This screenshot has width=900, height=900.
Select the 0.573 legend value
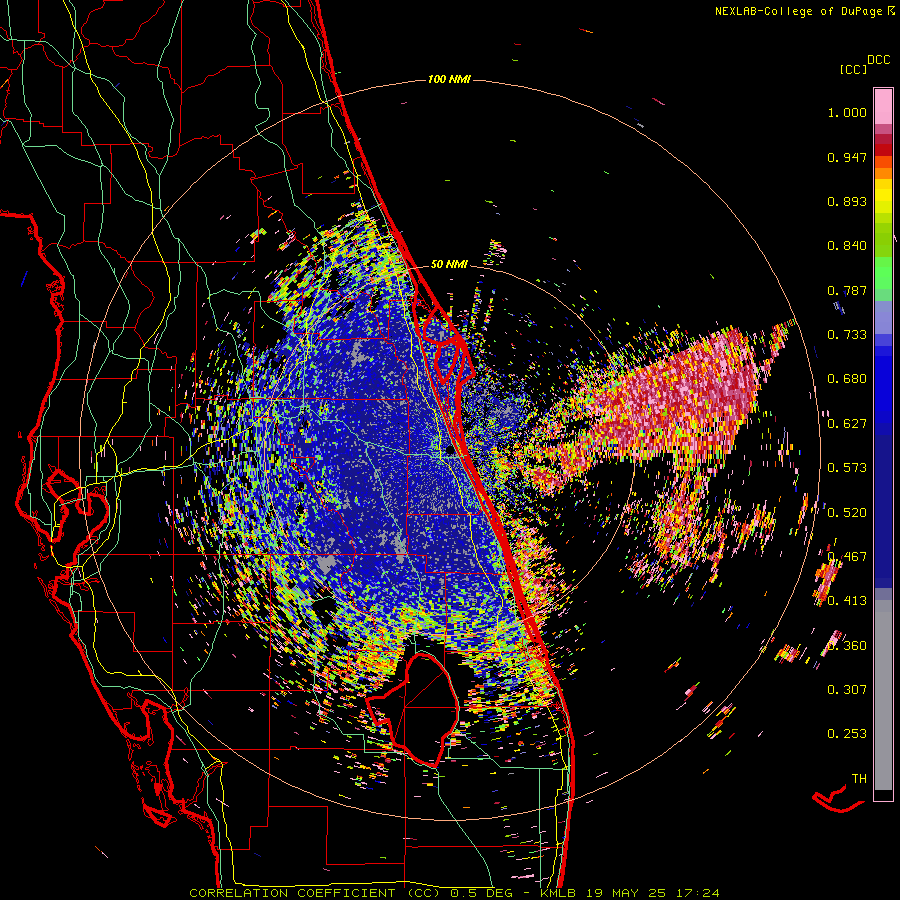[x=847, y=468]
